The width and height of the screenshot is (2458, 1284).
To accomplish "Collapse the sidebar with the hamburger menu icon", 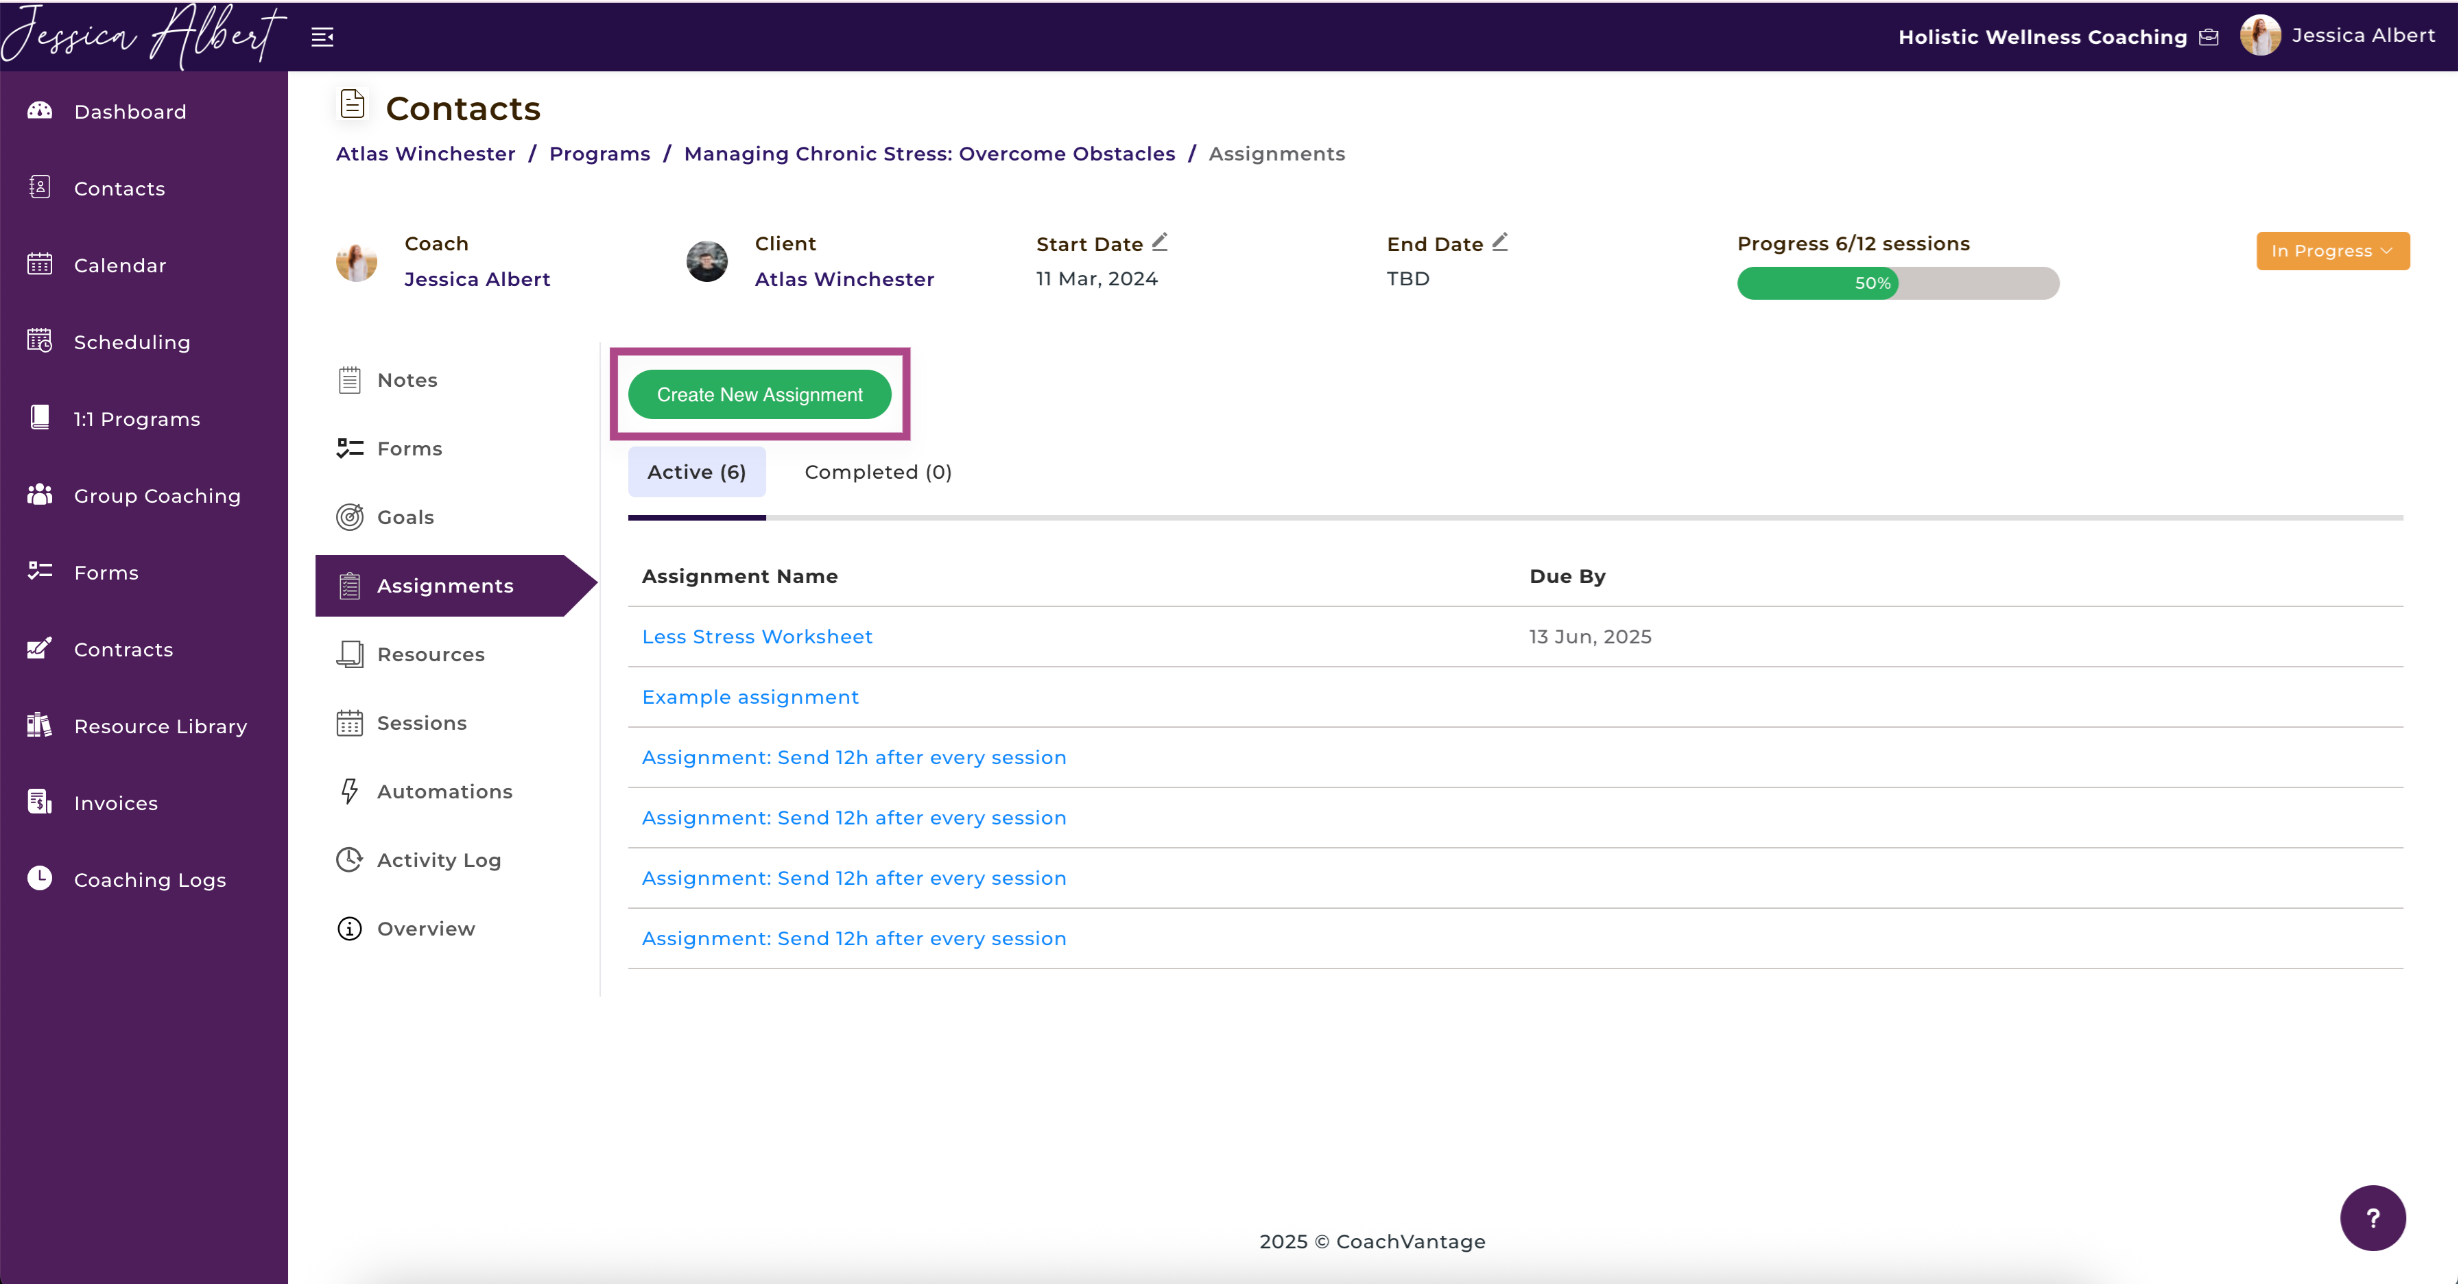I will (x=322, y=37).
